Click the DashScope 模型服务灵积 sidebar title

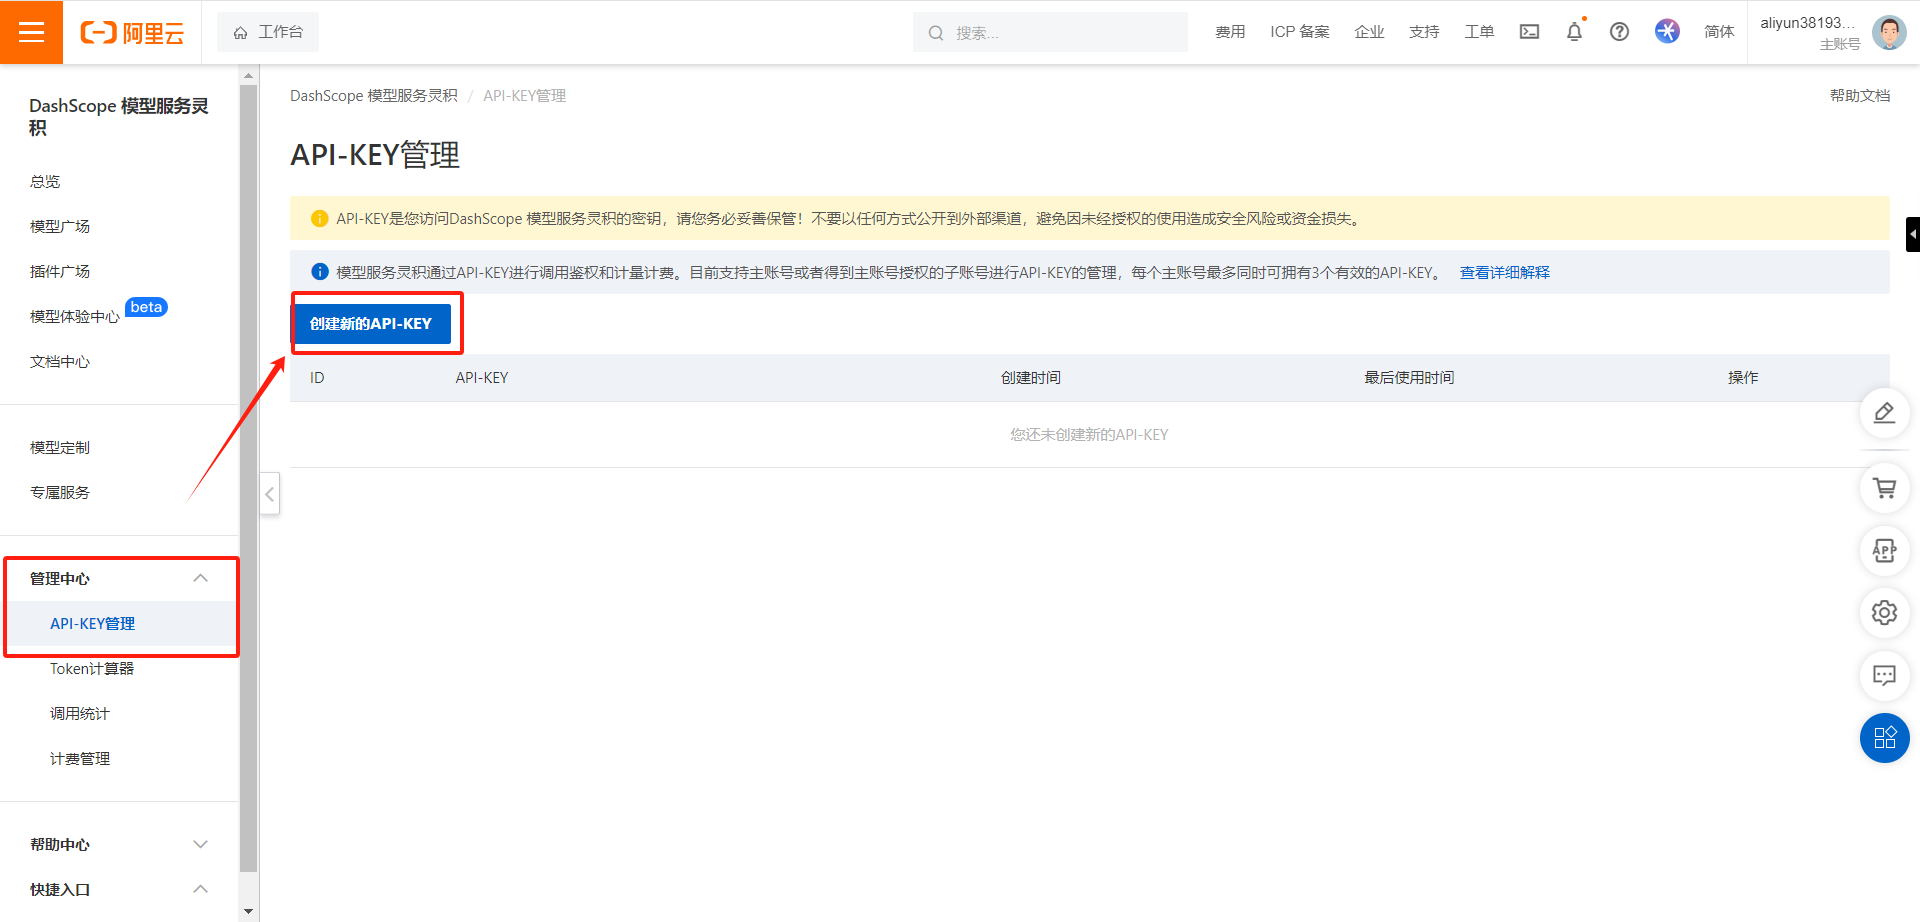pyautogui.click(x=119, y=116)
